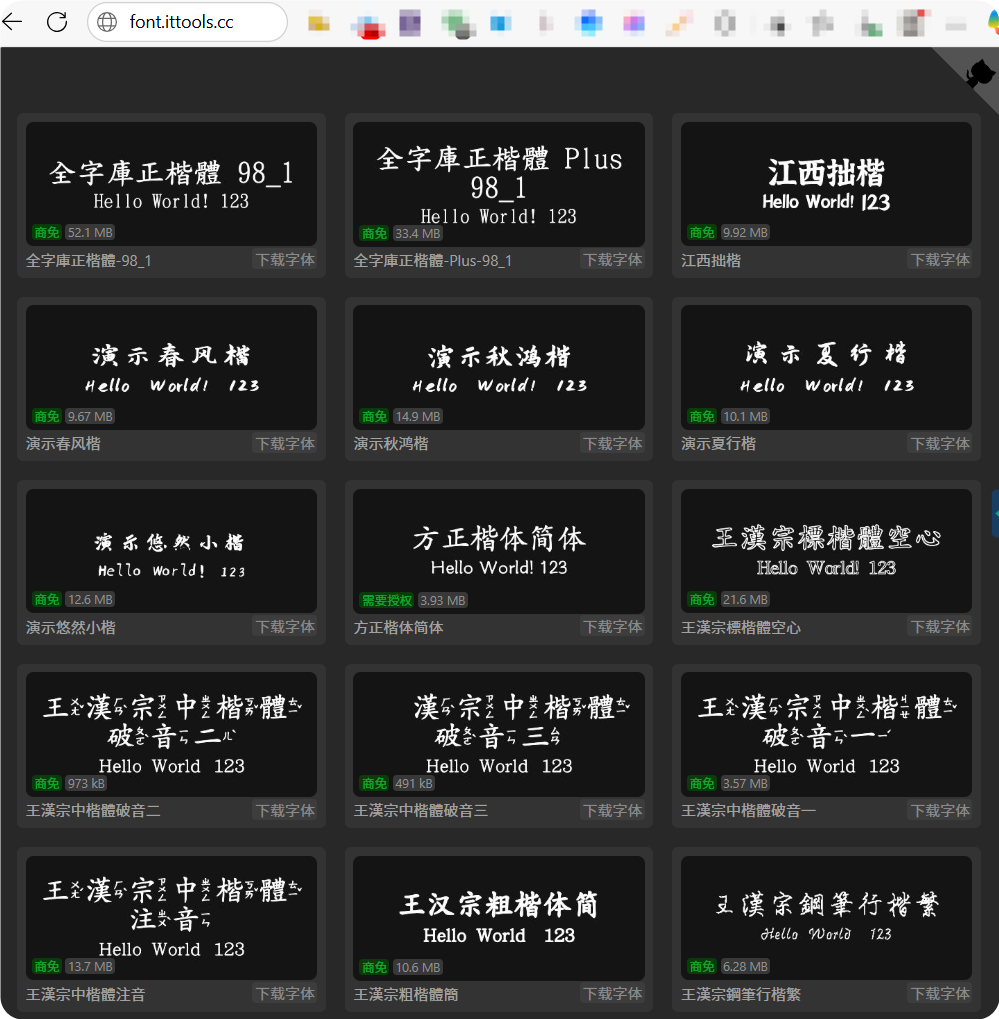The height and width of the screenshot is (1019, 999).
Task: Click the 商免 tag on 江西拙楷
Action: pos(701,233)
